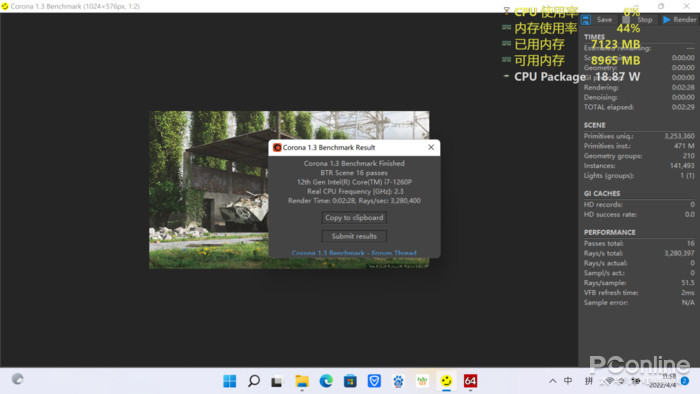Open the taskbar clock showing 2022/4/4
Viewport: 700px width, 394px height.
(664, 381)
